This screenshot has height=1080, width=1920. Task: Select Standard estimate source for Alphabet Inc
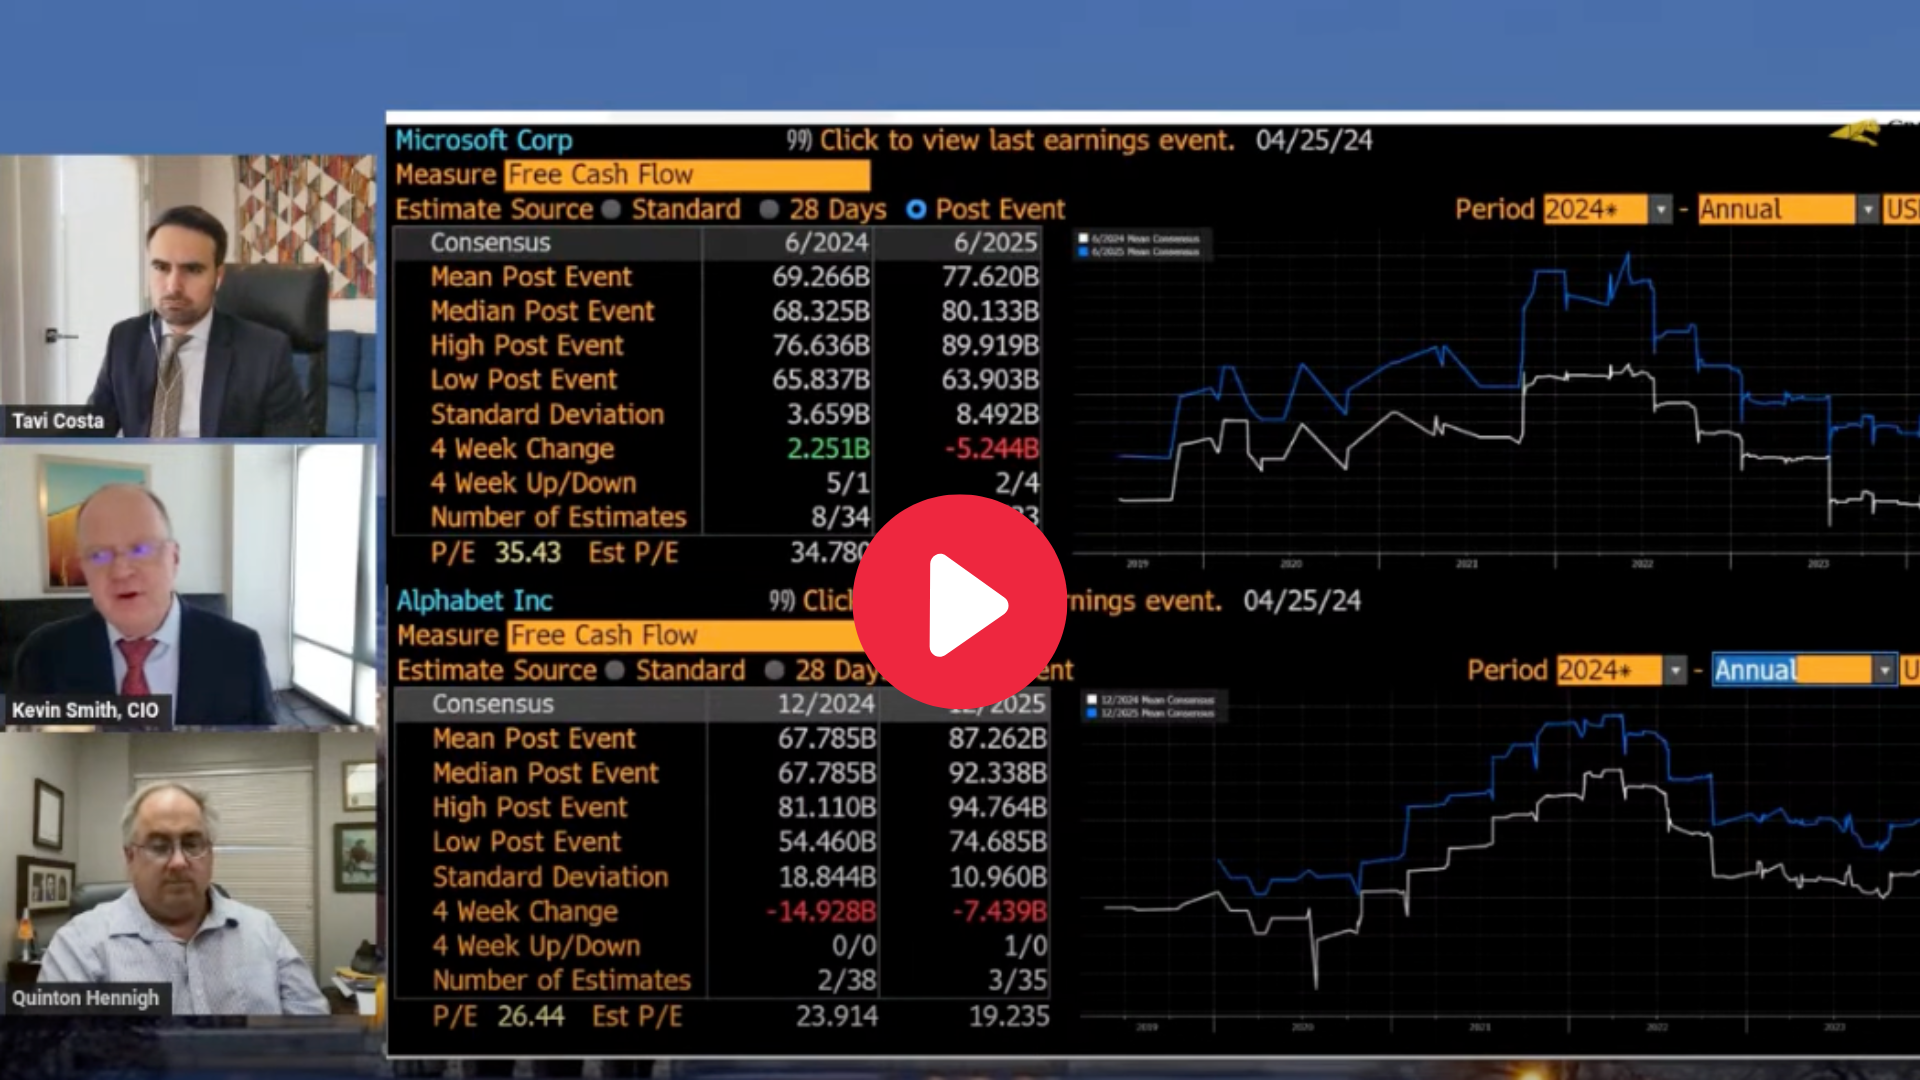[615, 671]
